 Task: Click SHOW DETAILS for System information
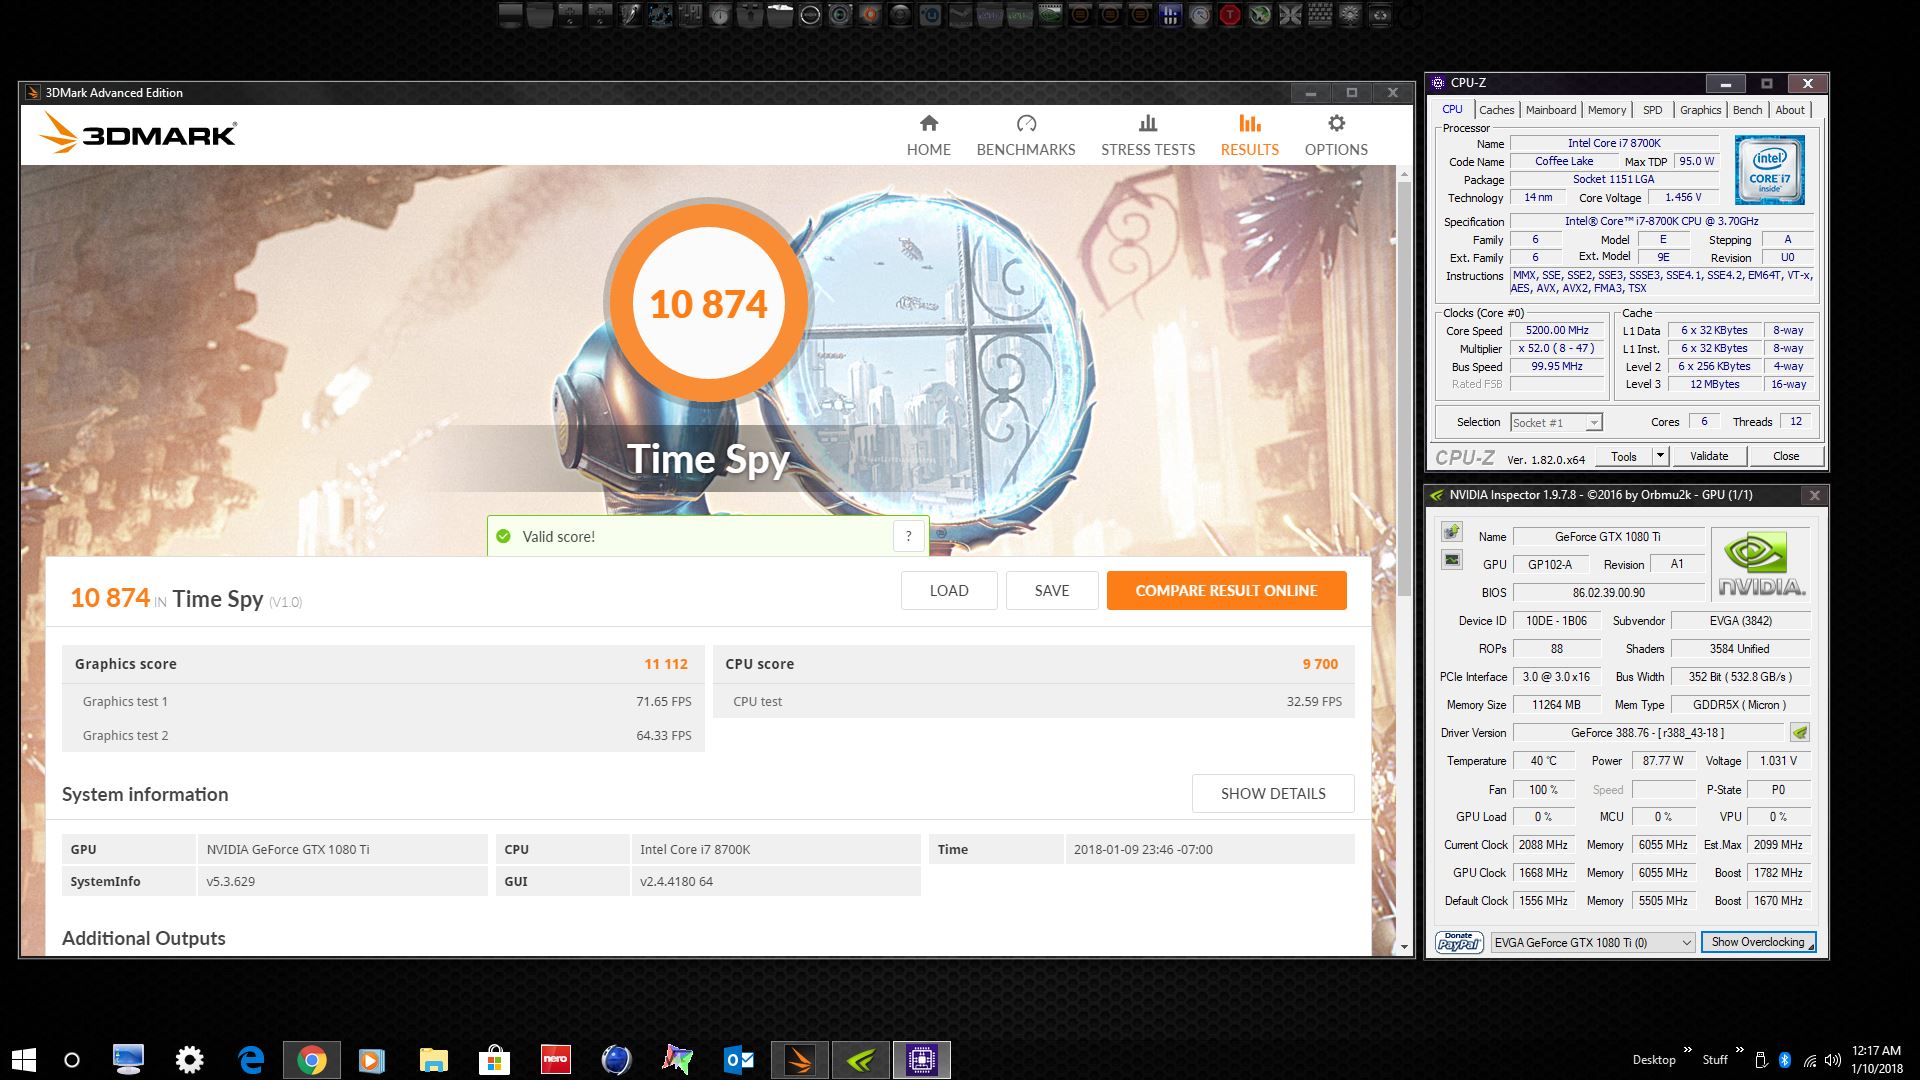click(x=1273, y=793)
